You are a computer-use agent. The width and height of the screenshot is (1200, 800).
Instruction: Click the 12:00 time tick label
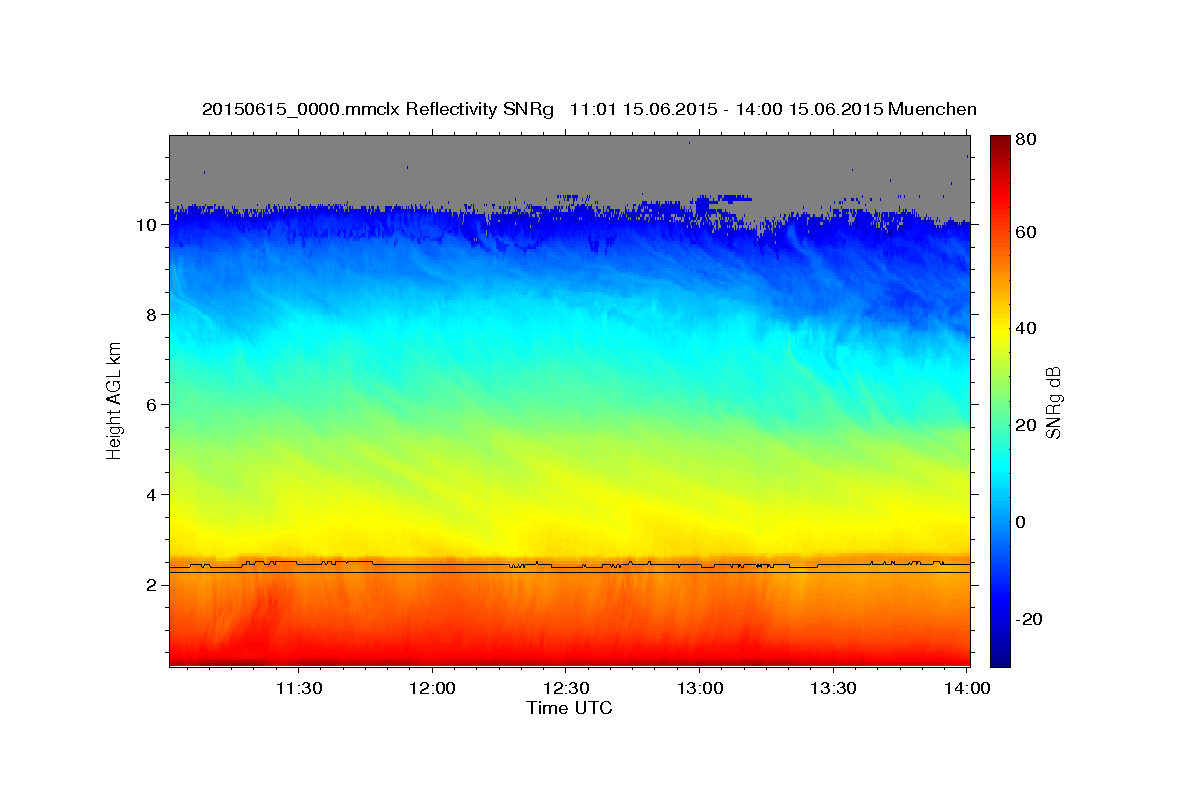(x=432, y=689)
